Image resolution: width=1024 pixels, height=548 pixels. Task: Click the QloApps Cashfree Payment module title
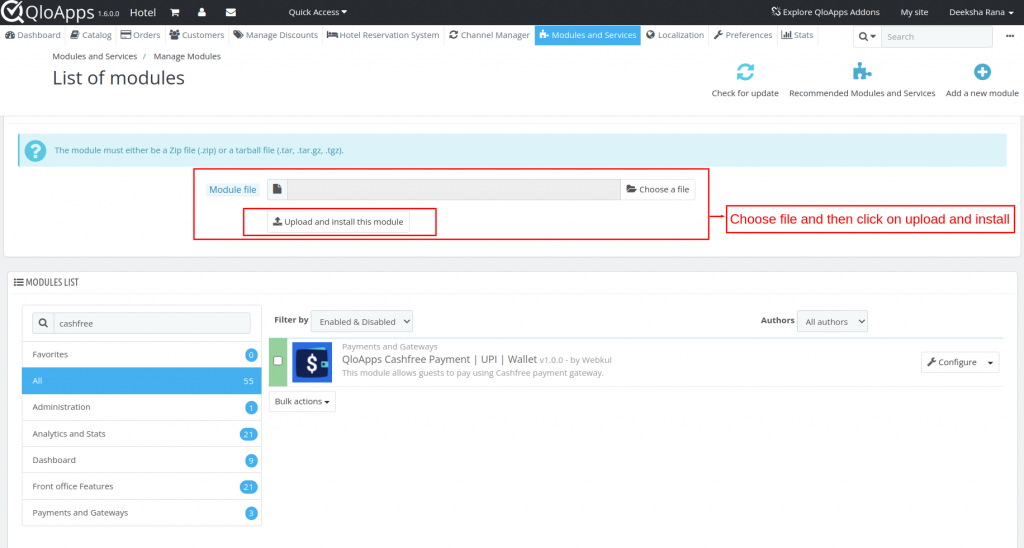(439, 359)
